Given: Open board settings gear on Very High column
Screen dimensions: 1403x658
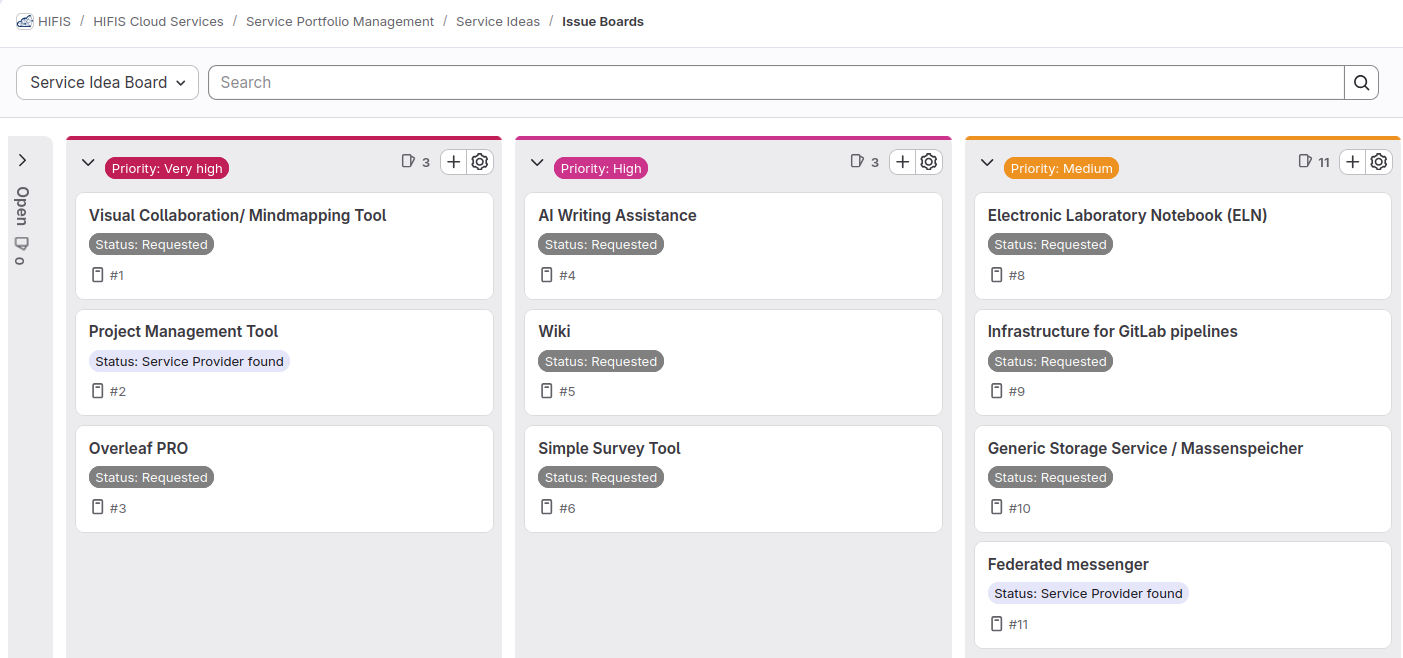Looking at the screenshot, I should [479, 161].
